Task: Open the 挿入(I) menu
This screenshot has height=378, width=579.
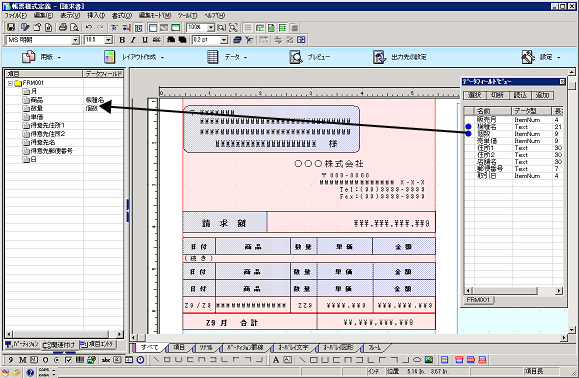Action: (x=96, y=16)
